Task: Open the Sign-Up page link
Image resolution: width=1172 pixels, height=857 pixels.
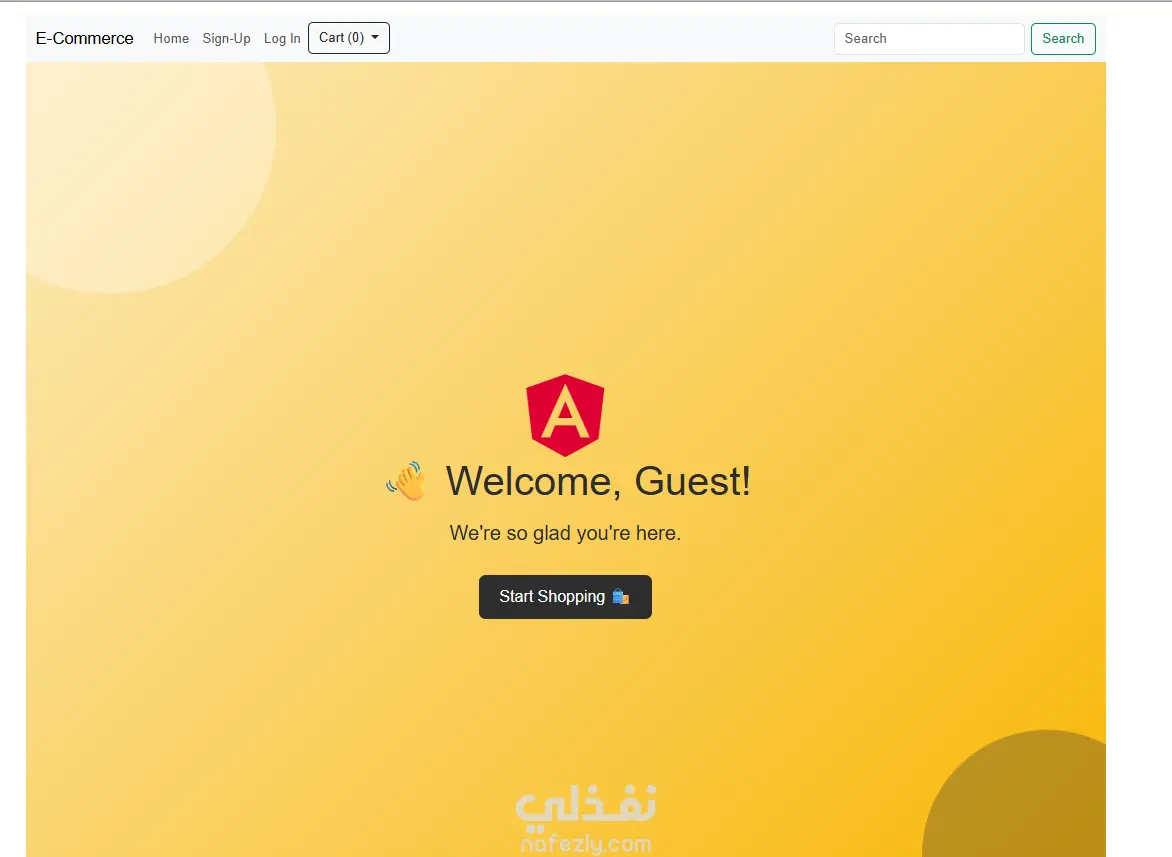Action: click(x=226, y=38)
